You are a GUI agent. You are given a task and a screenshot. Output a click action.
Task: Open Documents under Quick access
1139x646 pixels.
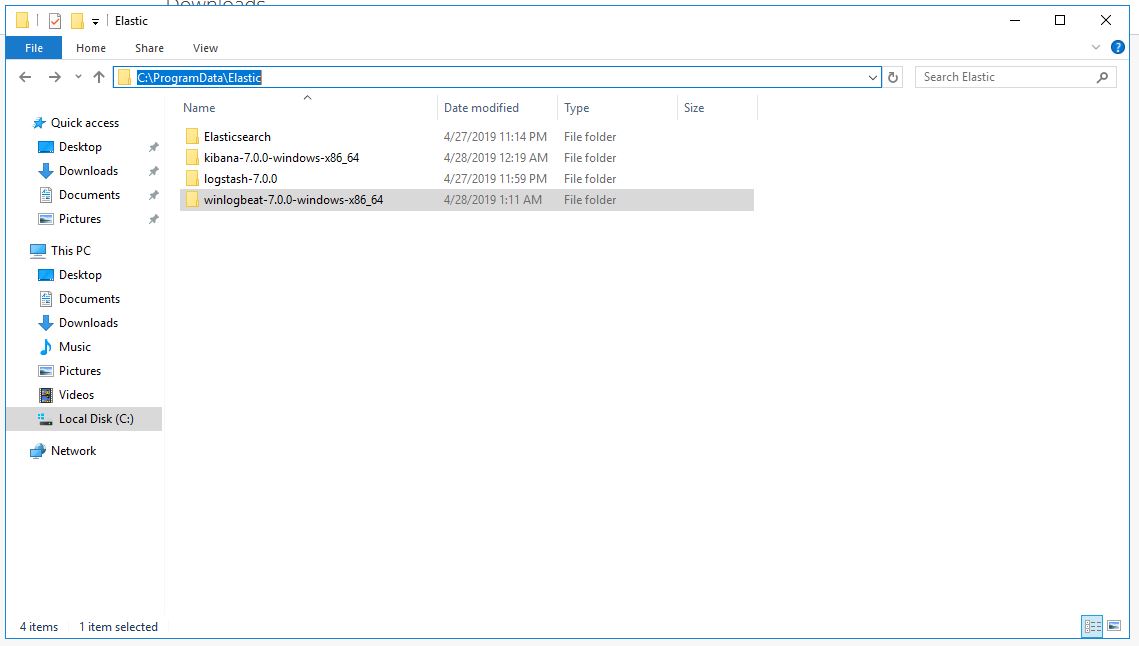(89, 195)
